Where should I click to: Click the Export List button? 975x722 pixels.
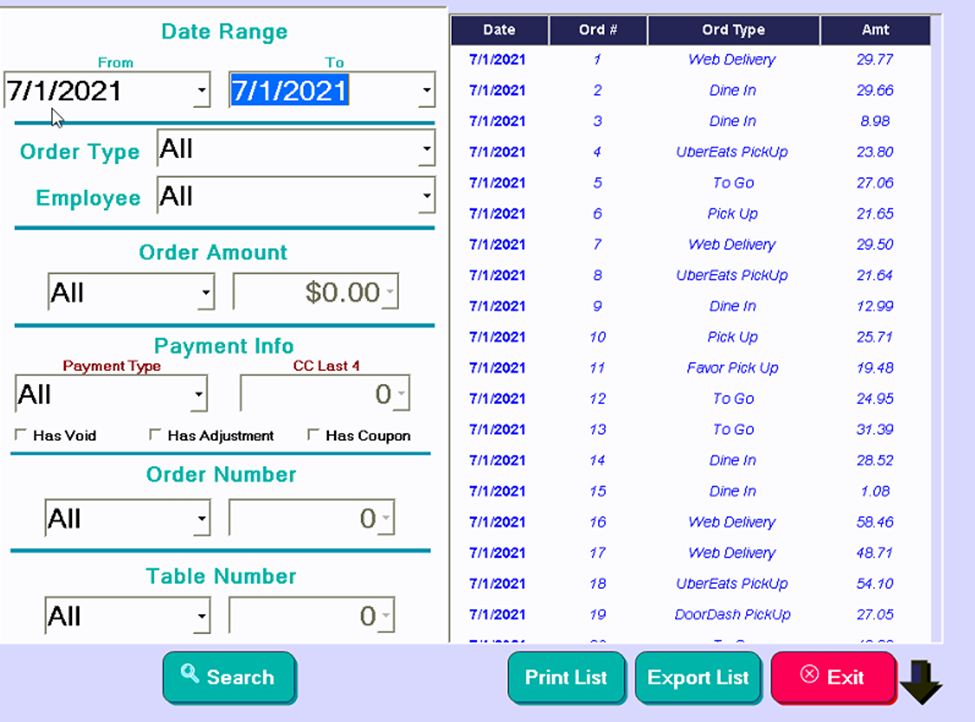point(698,677)
